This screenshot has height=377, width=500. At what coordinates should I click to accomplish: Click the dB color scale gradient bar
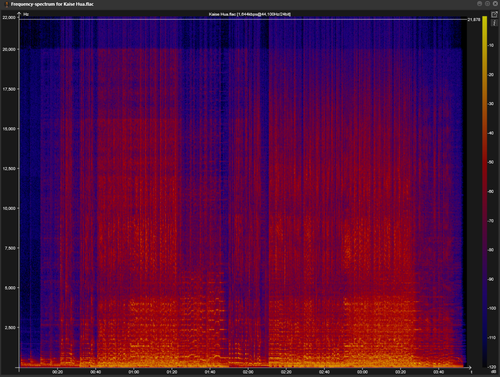485,192
